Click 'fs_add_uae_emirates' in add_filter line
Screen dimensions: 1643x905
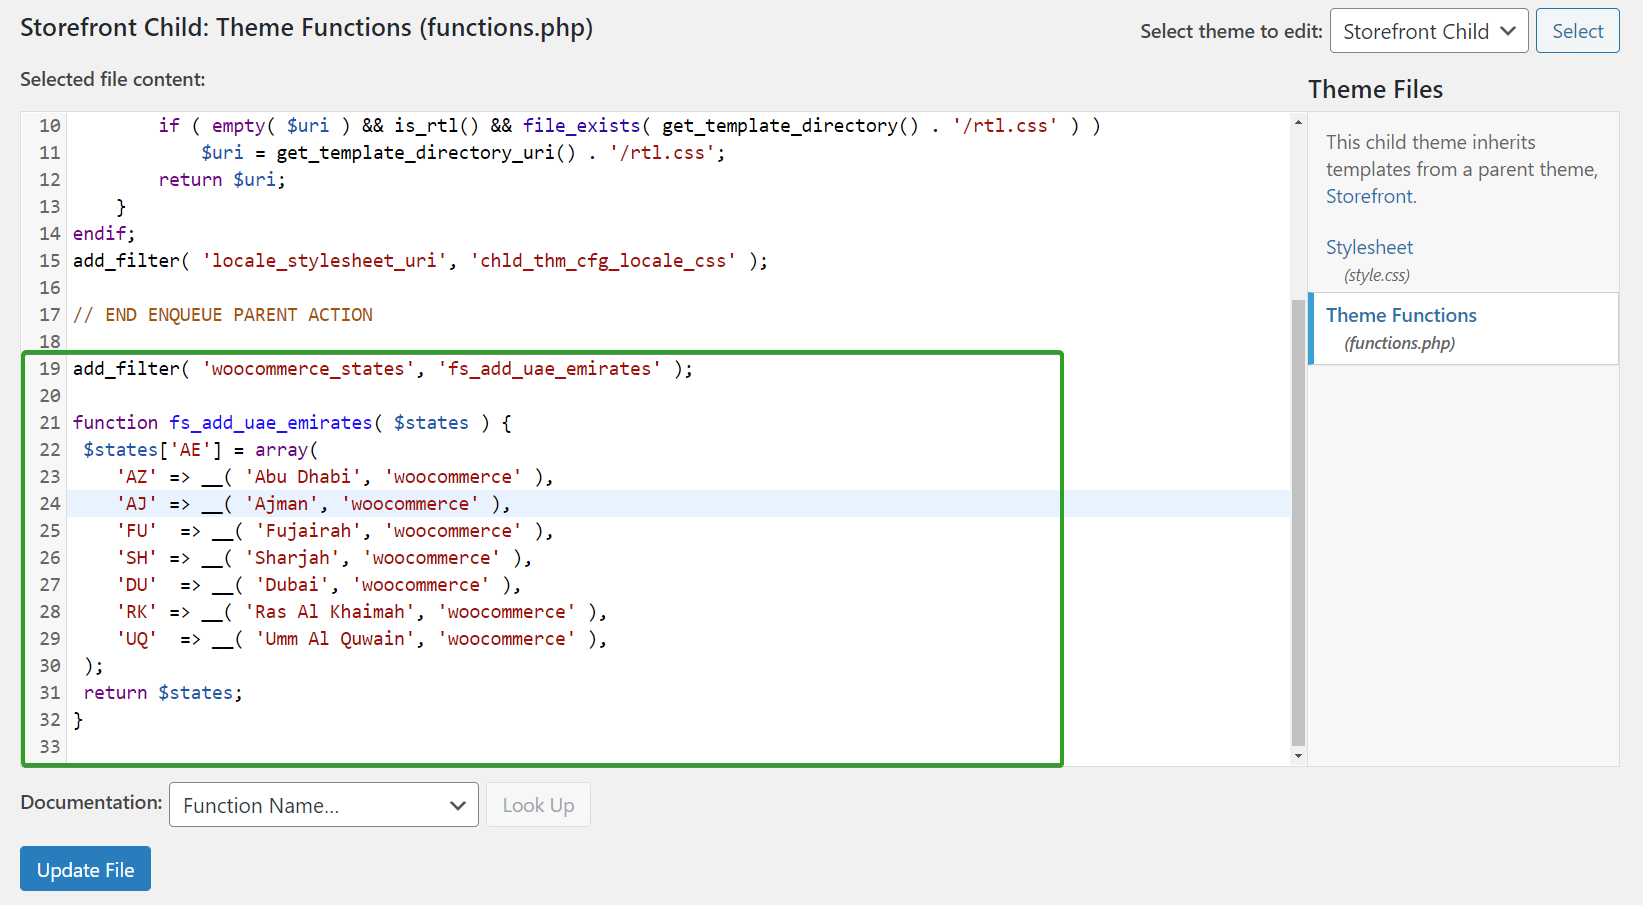click(550, 368)
